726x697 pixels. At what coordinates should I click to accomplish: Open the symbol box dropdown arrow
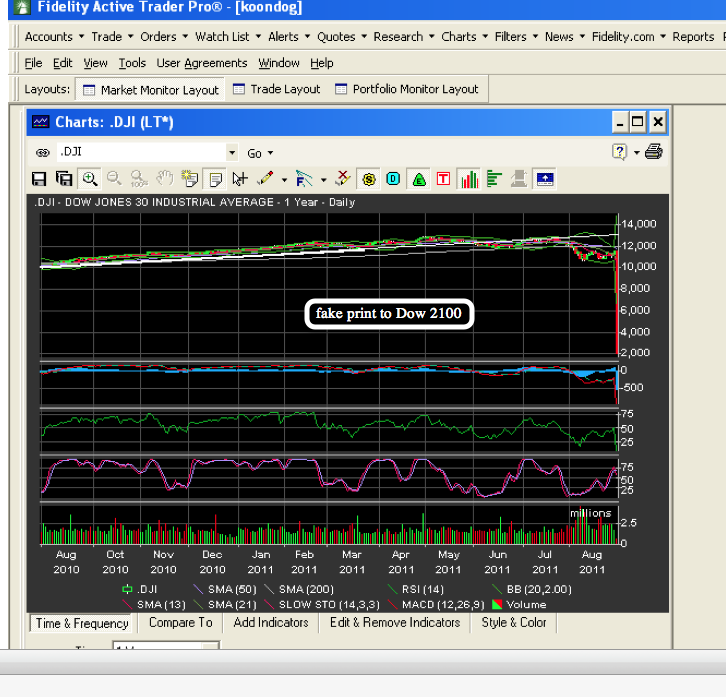click(232, 152)
